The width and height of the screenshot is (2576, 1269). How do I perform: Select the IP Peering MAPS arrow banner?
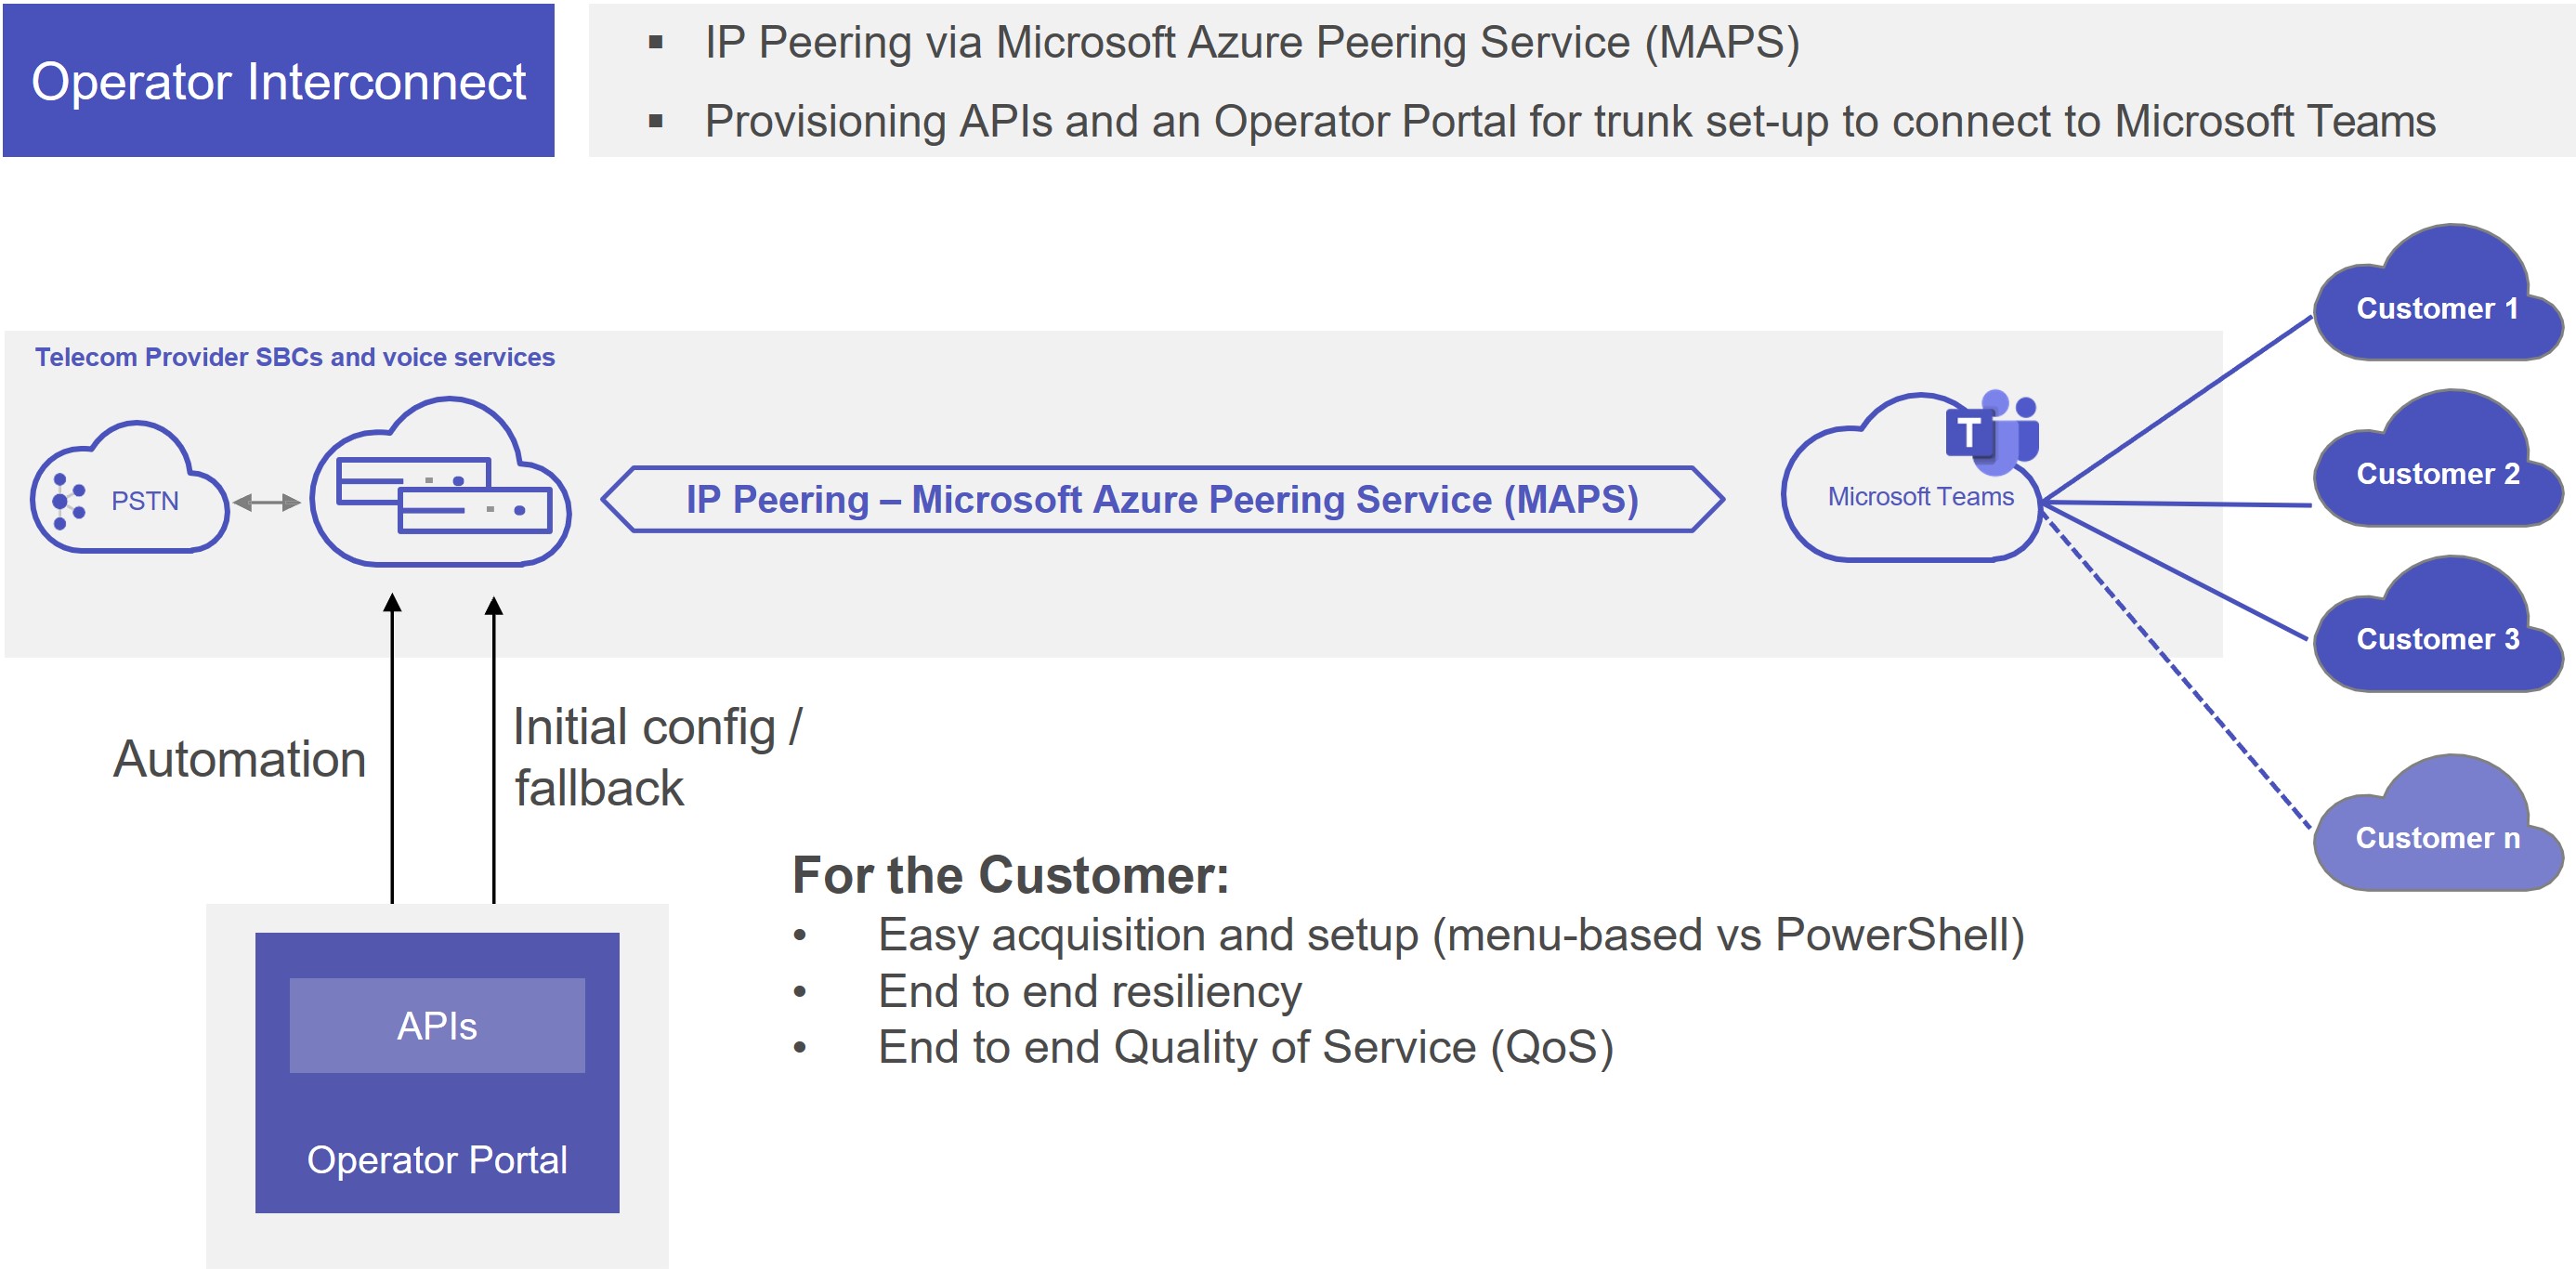click(1163, 499)
